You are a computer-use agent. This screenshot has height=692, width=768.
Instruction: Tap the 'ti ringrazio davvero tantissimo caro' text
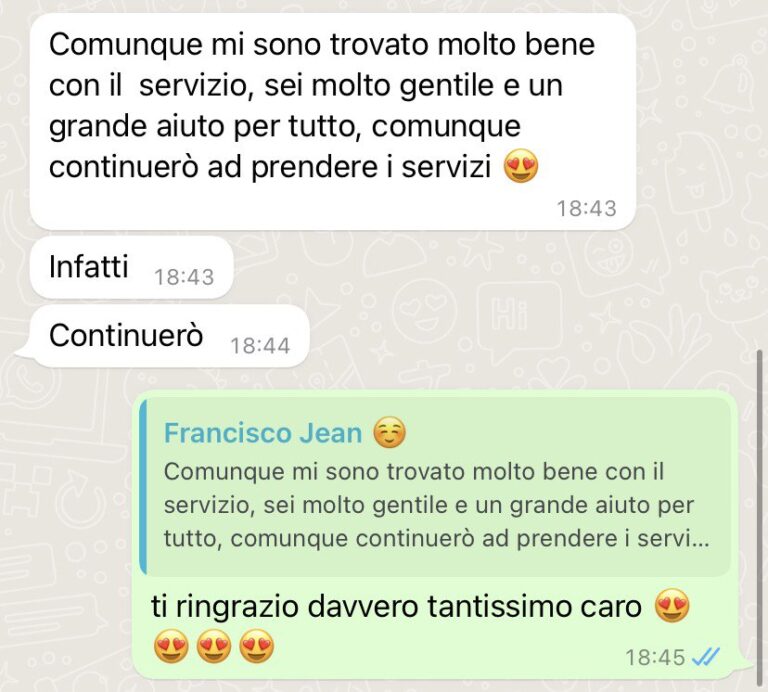click(x=396, y=606)
